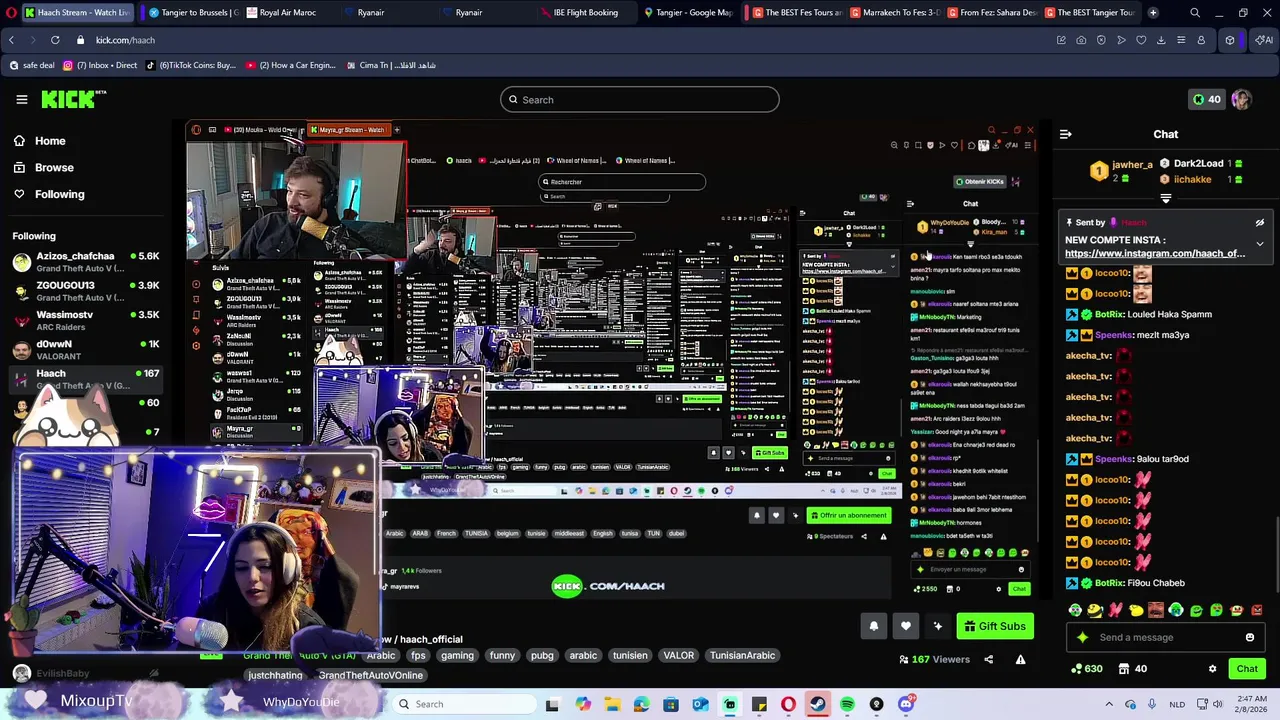Switch to Royal Air Maroc tab
1280x720 pixels.
pos(287,12)
